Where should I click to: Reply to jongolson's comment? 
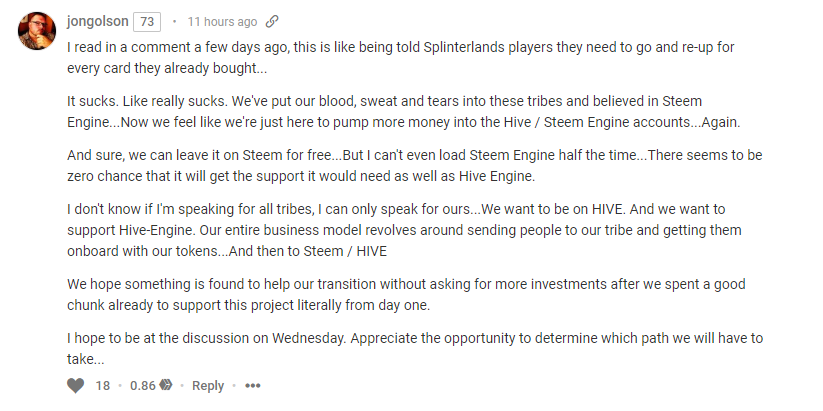pyautogui.click(x=208, y=386)
